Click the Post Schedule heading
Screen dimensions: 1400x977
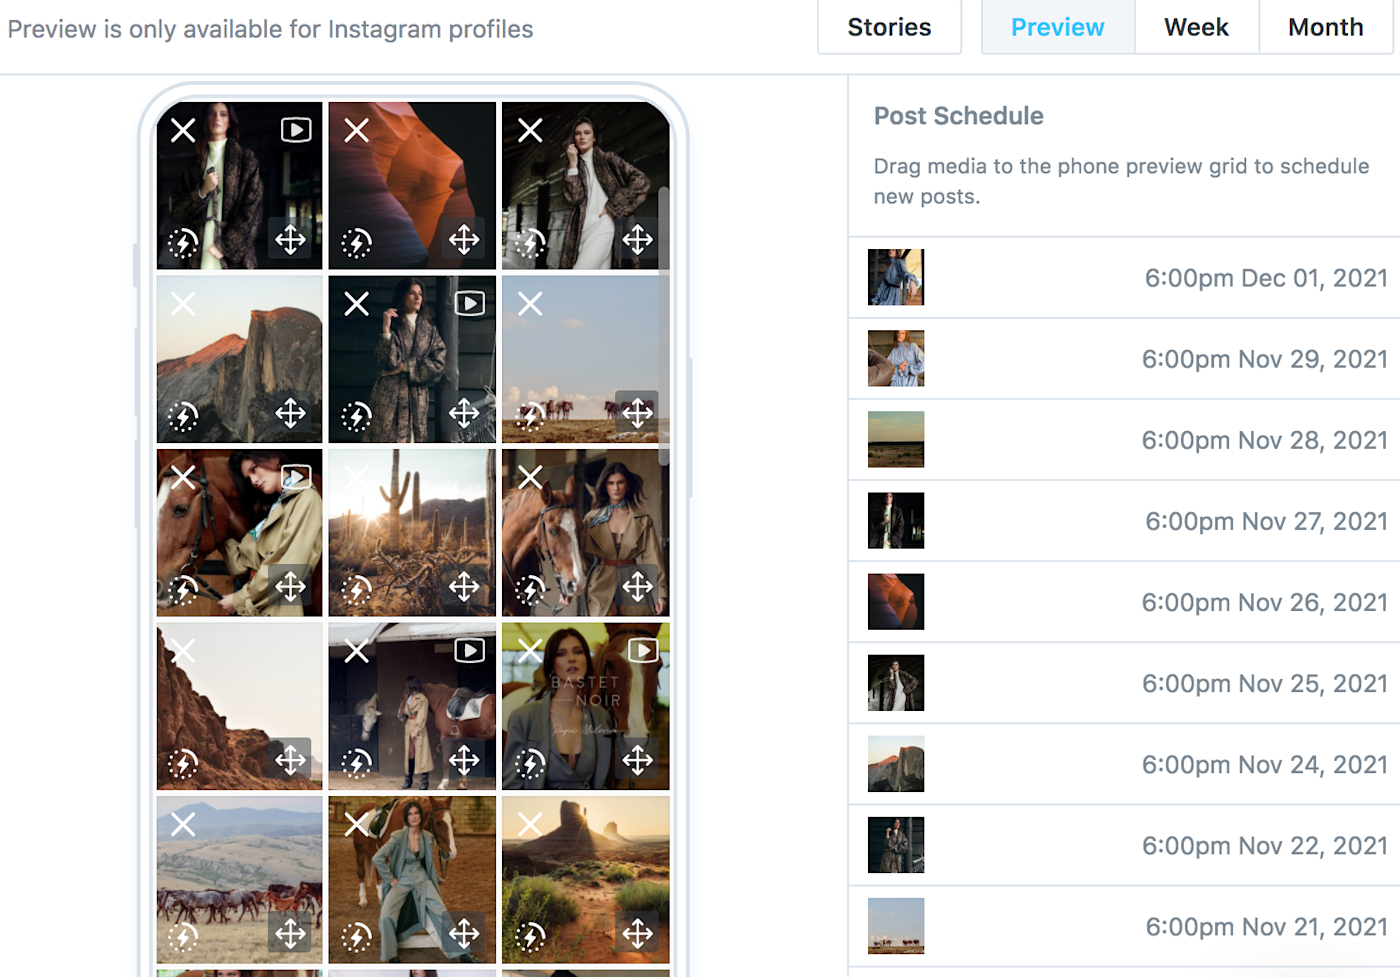pyautogui.click(x=959, y=116)
